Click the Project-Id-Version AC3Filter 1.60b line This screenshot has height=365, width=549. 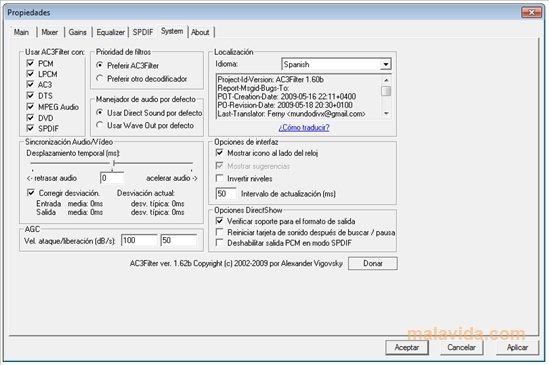pos(270,80)
